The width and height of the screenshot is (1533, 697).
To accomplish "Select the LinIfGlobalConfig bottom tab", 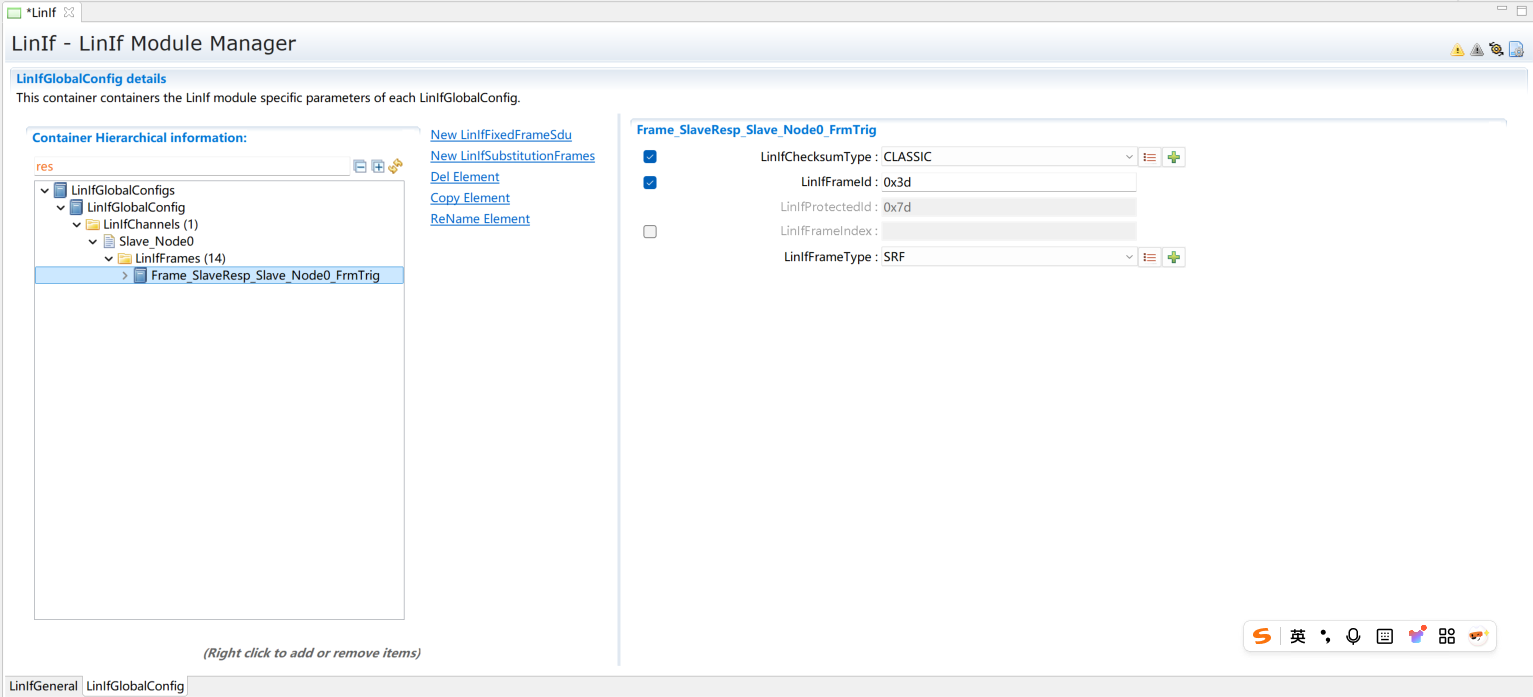I will 135,686.
